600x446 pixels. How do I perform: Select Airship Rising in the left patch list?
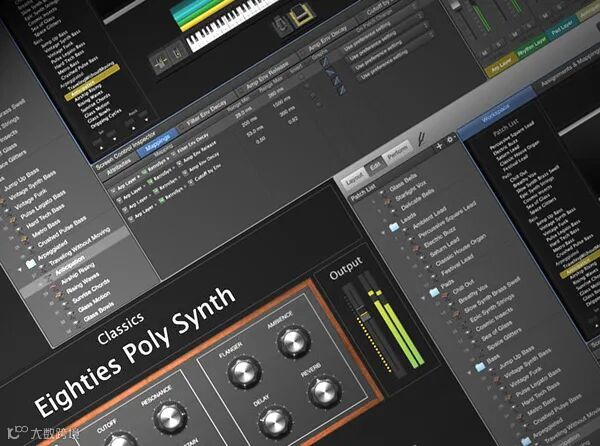pyautogui.click(x=78, y=273)
